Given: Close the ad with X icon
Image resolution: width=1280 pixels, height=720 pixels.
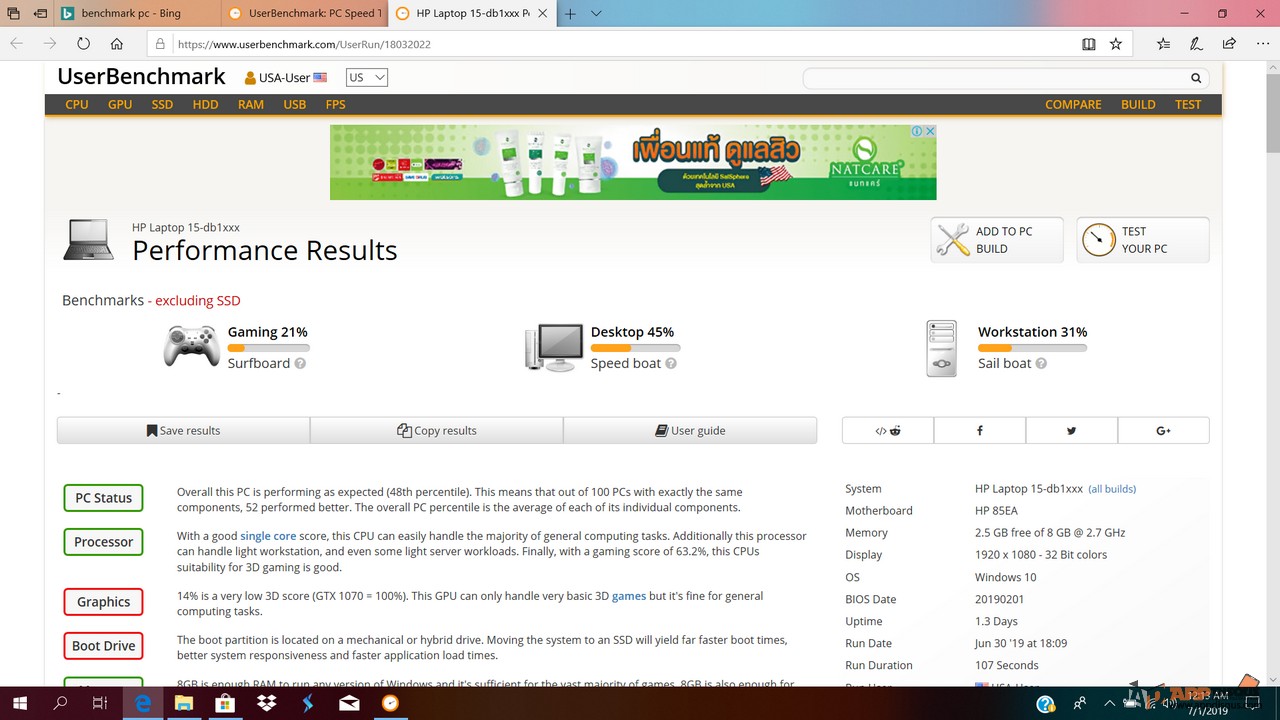Looking at the screenshot, I should click(930, 131).
